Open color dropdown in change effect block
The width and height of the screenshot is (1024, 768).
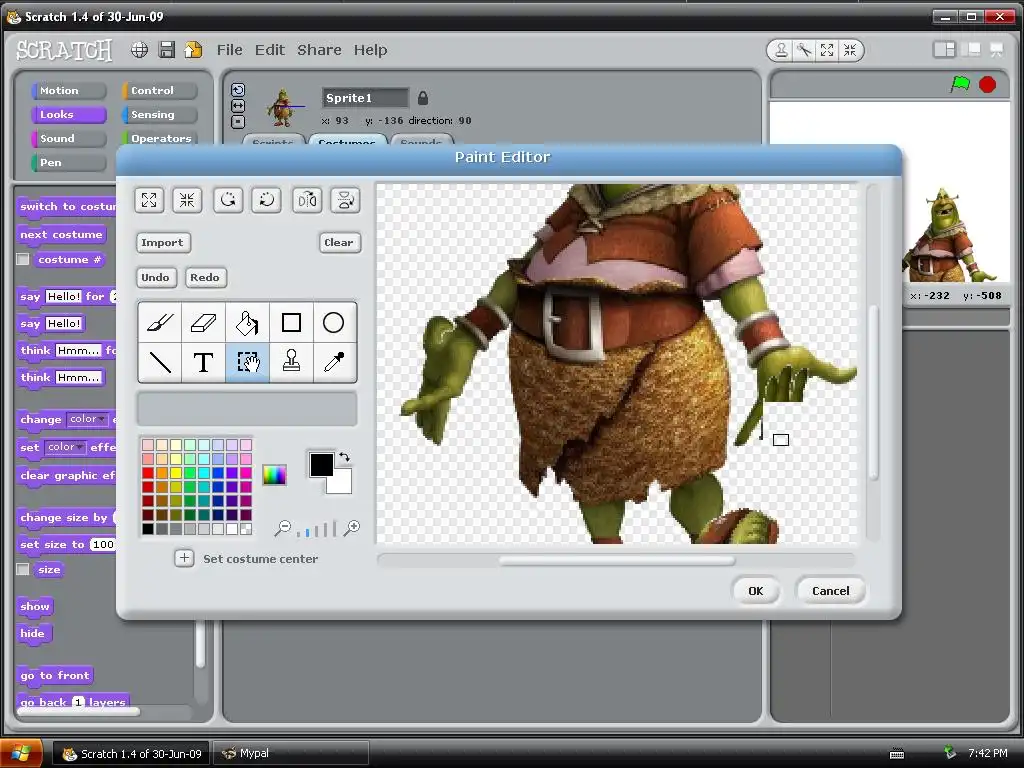(87, 419)
